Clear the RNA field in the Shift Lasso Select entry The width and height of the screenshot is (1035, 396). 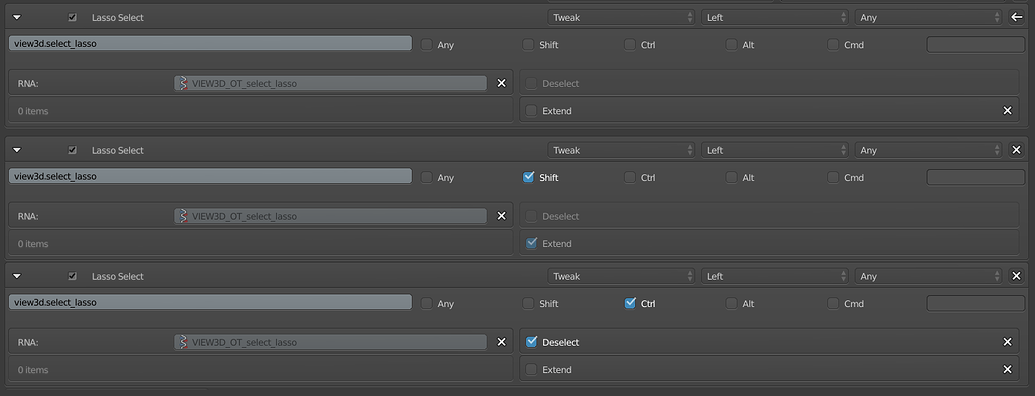[x=501, y=216]
